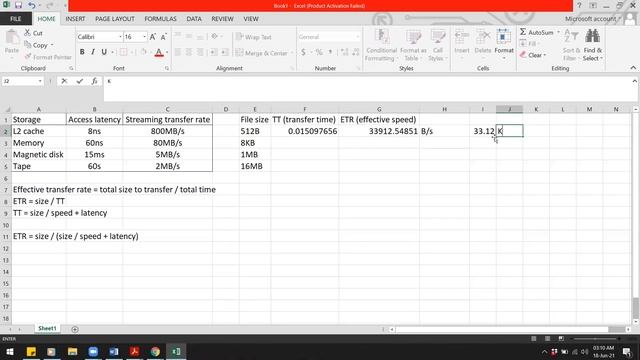Switch to the PAGE LAYOUT tab
The height and width of the screenshot is (360, 640).
click(x=115, y=19)
